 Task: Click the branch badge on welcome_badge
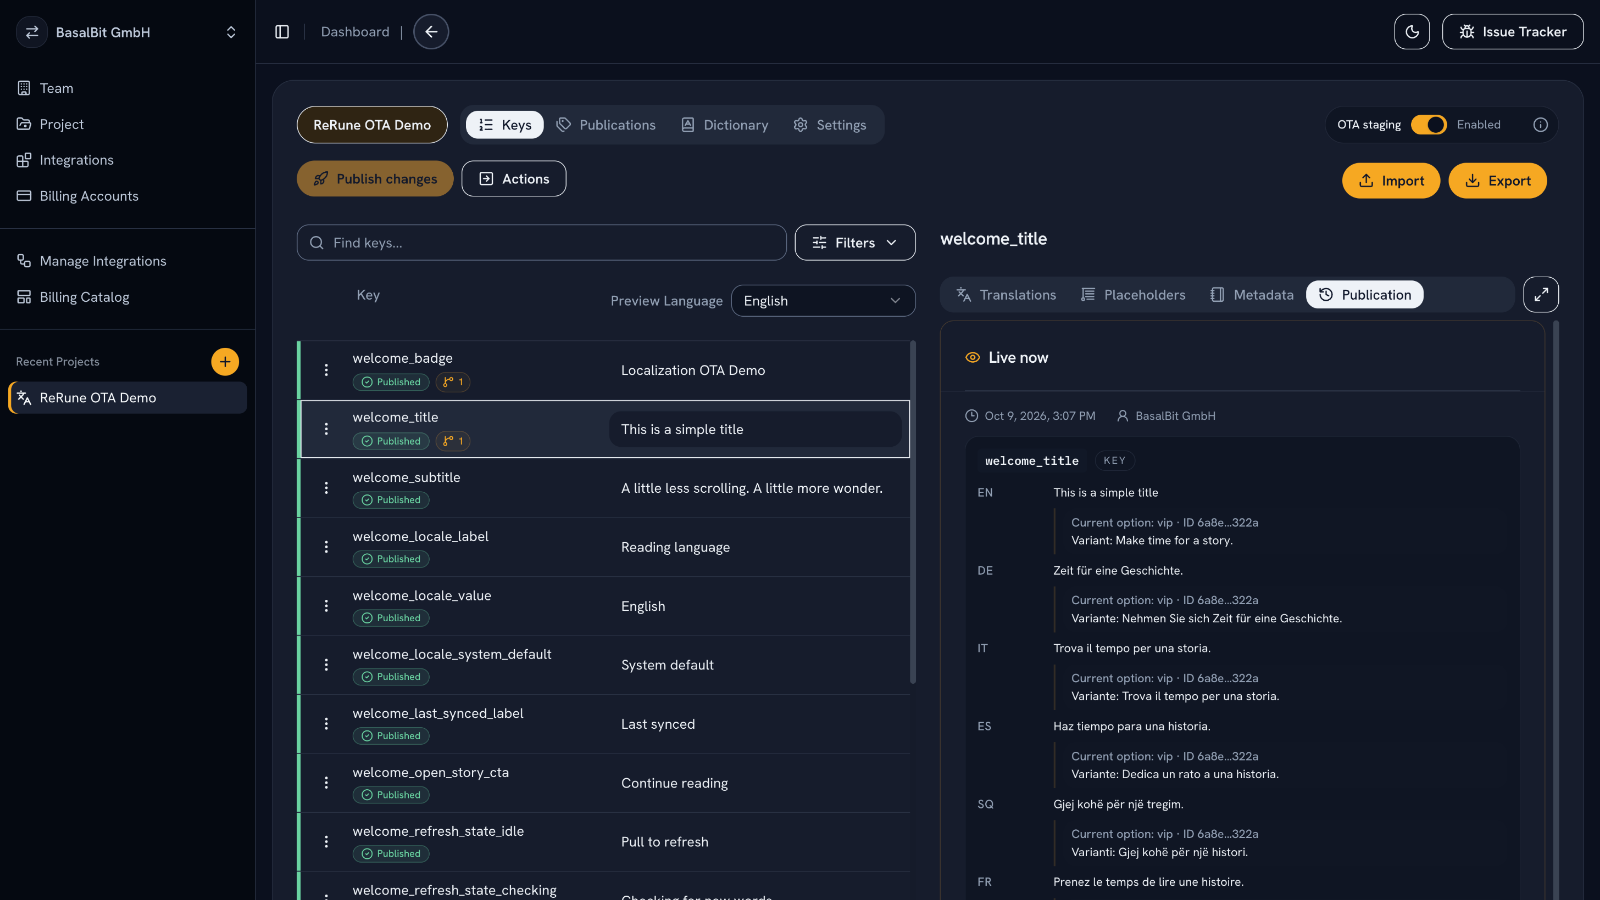click(x=453, y=382)
